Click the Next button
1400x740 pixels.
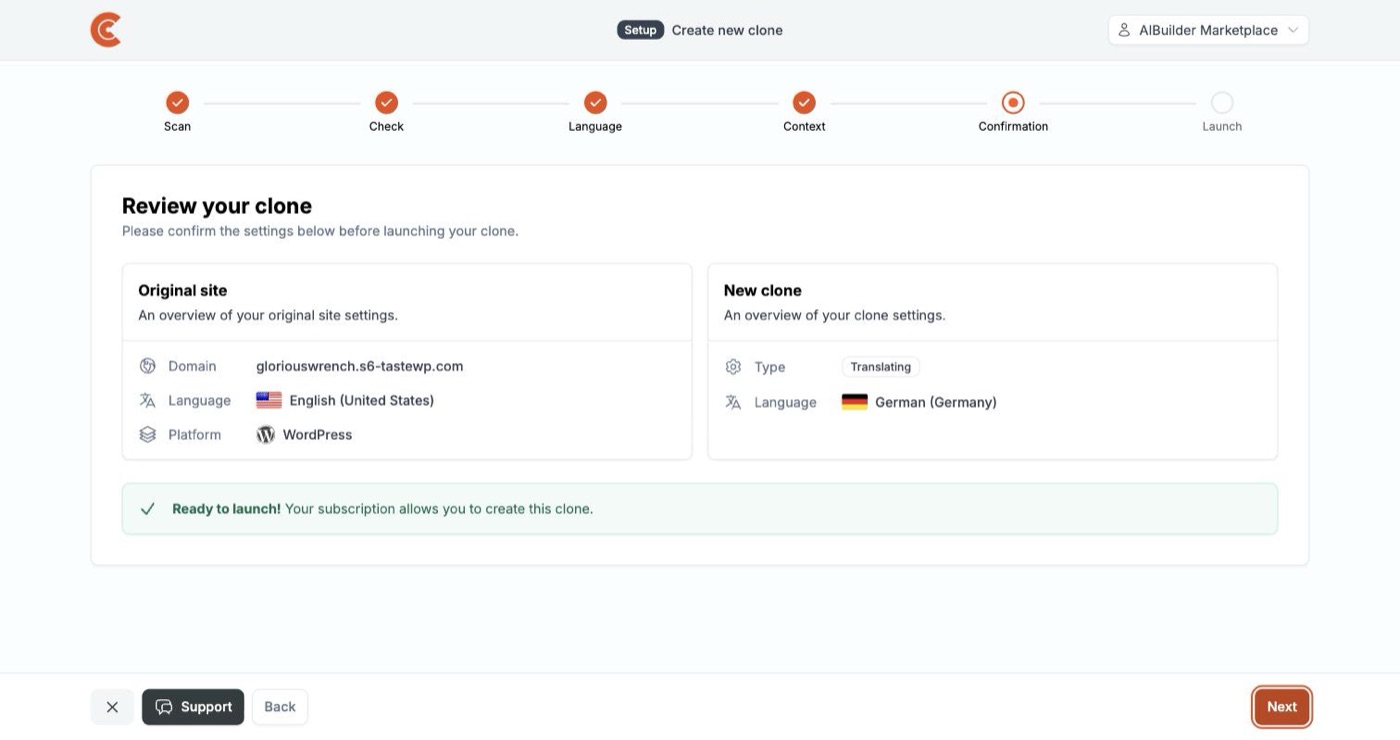(x=1282, y=707)
